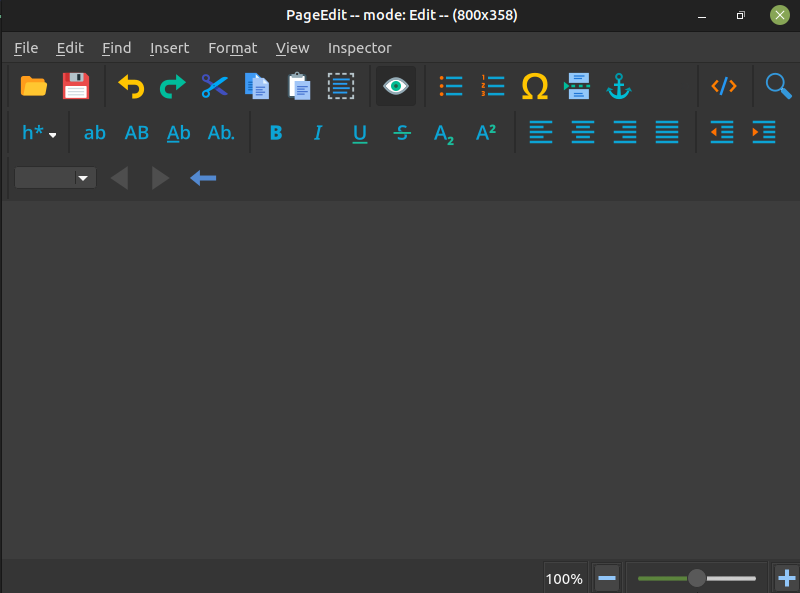Open the Format menu
This screenshot has height=593, width=800.
[x=233, y=48]
